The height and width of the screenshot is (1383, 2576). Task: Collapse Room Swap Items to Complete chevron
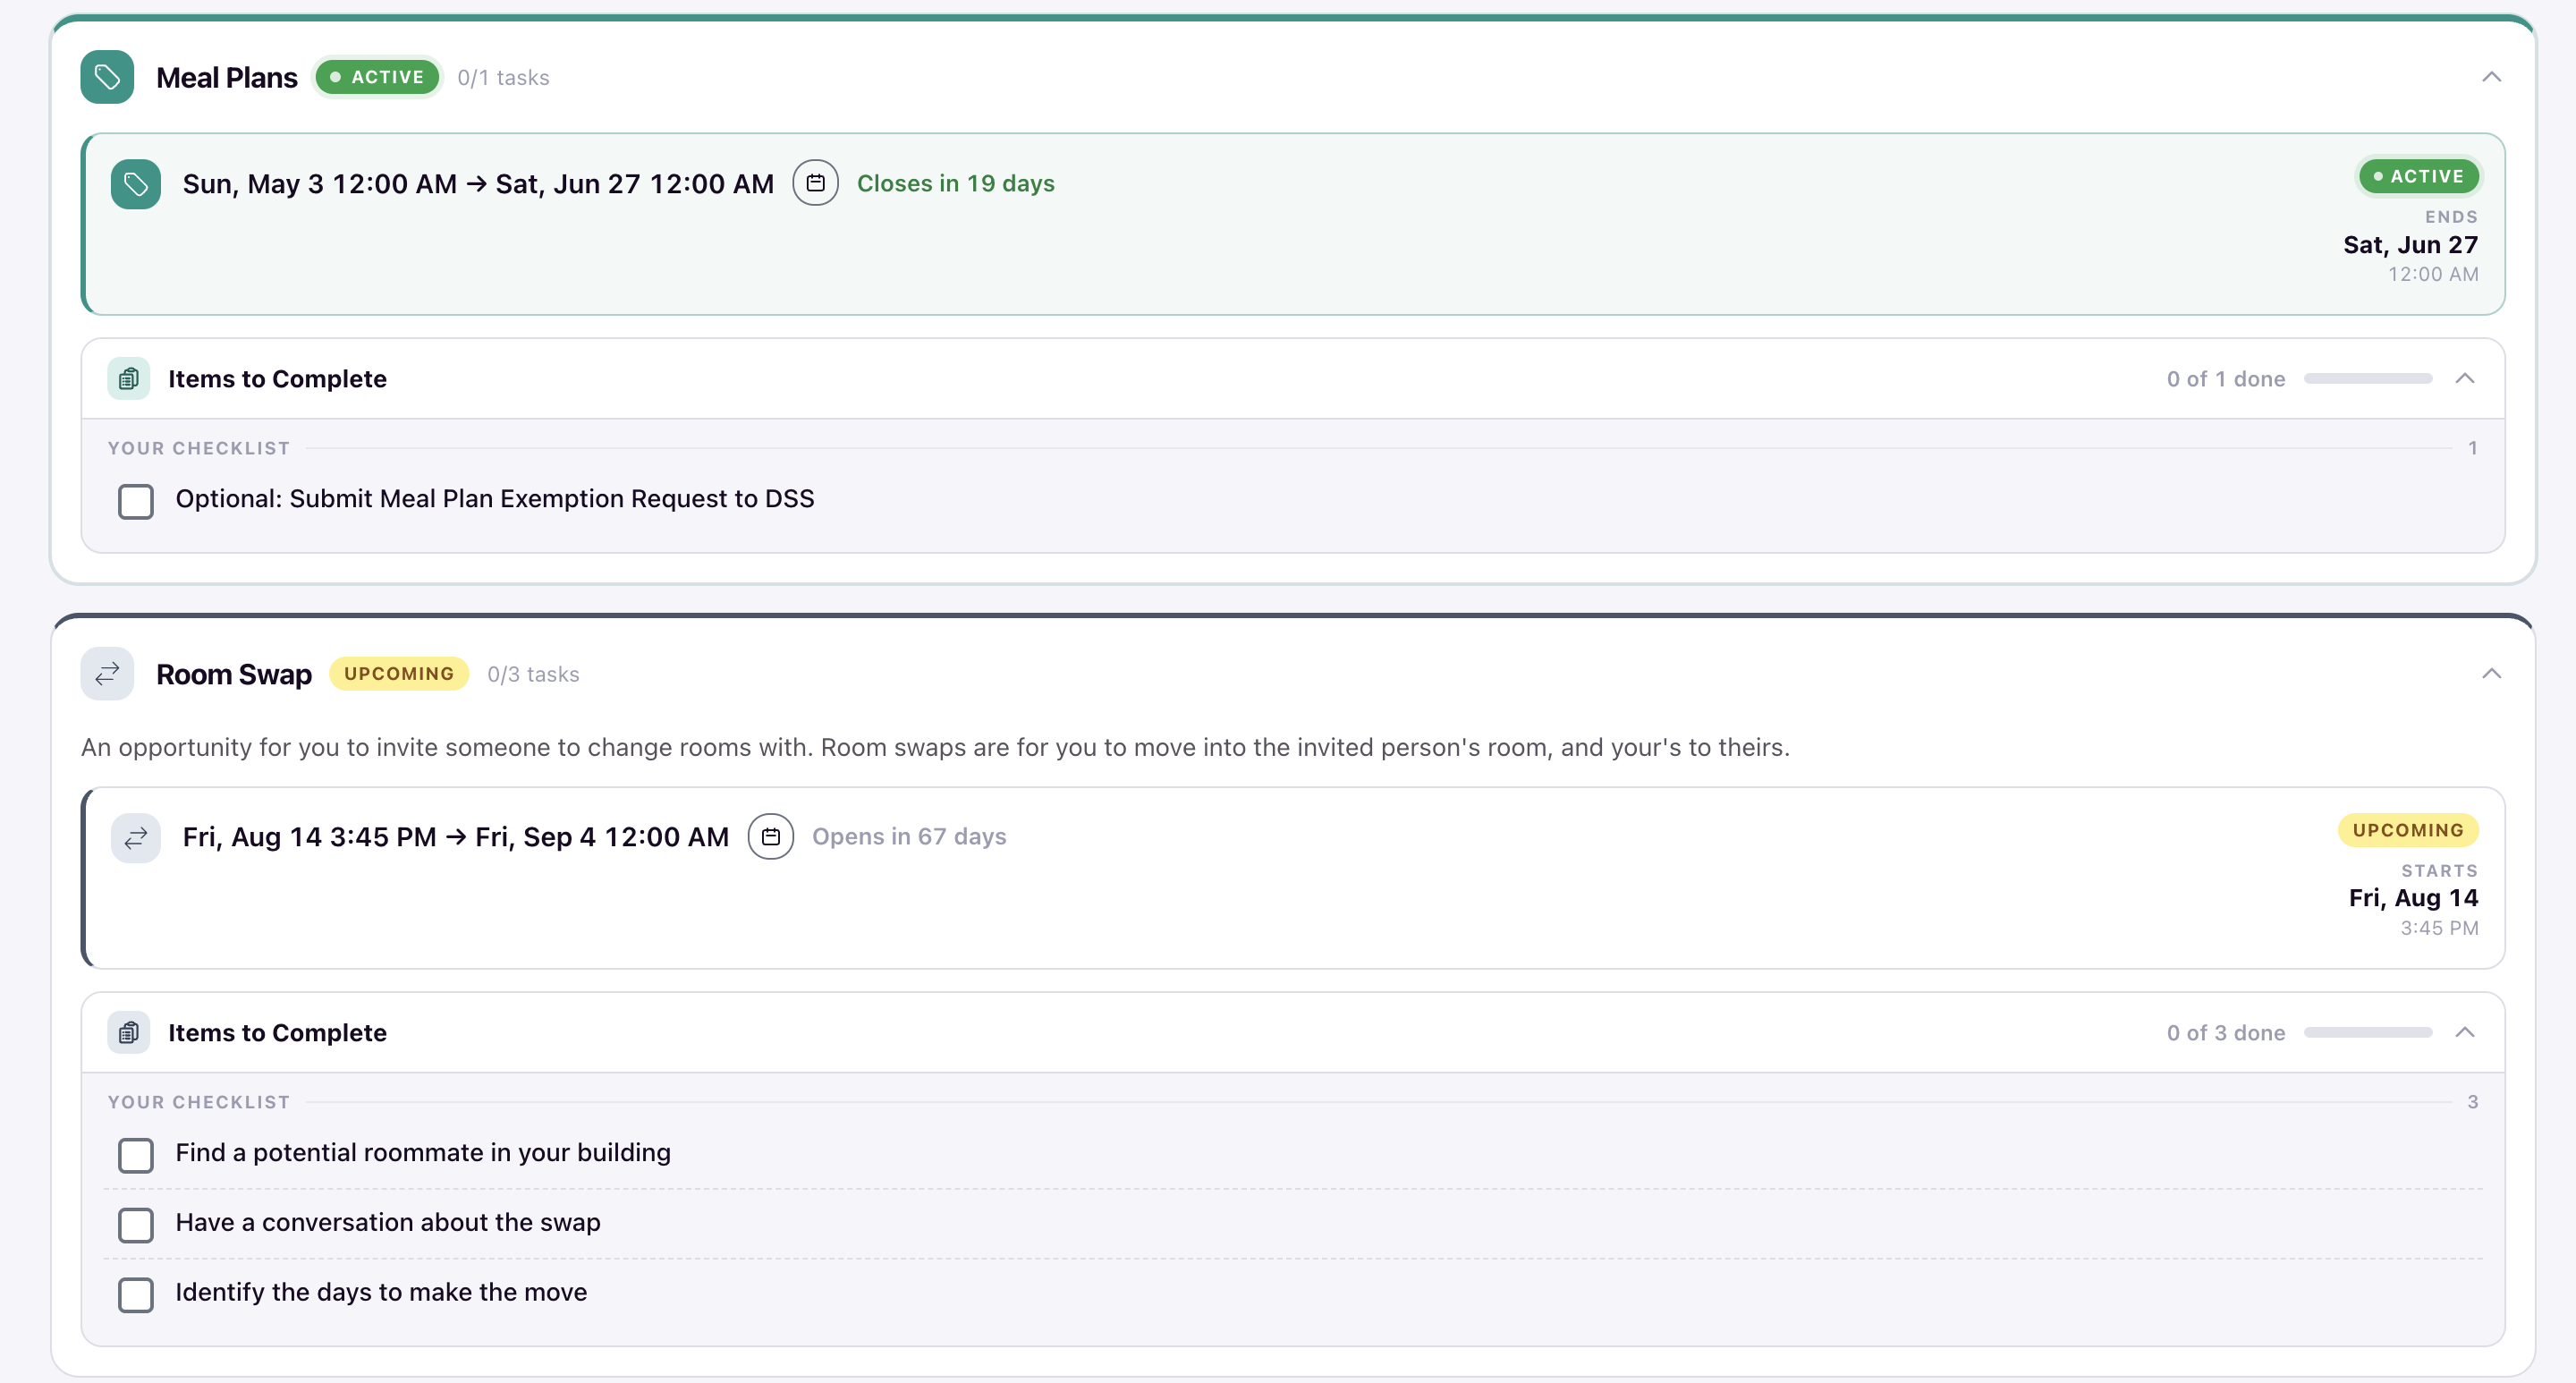[2465, 1032]
